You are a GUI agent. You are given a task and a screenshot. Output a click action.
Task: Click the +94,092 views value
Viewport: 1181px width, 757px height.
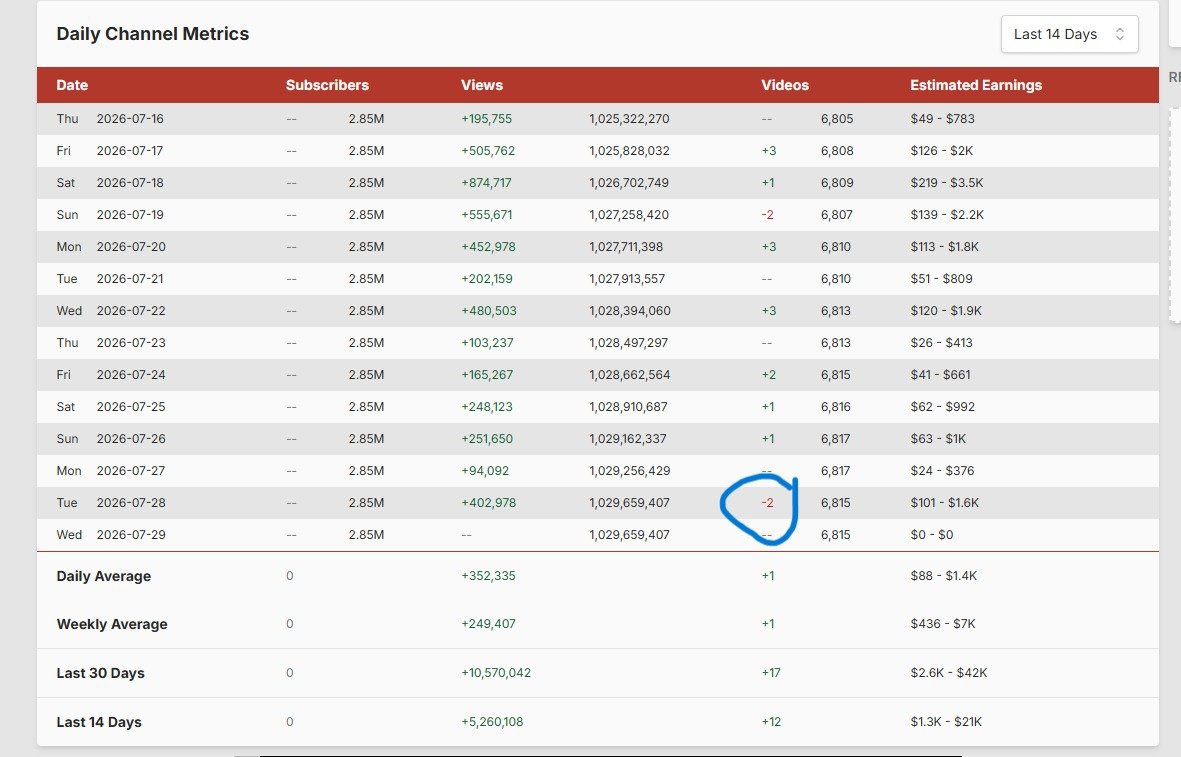[485, 471]
